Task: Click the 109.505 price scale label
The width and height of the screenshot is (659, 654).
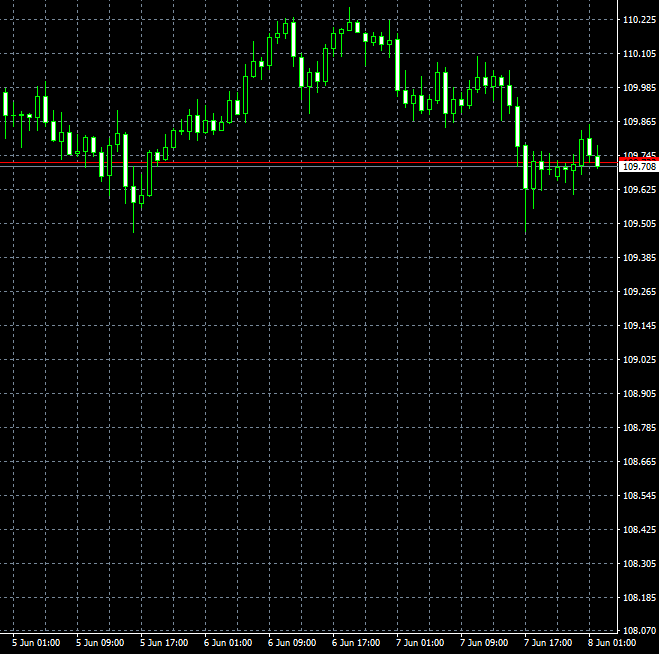Action: 639,224
